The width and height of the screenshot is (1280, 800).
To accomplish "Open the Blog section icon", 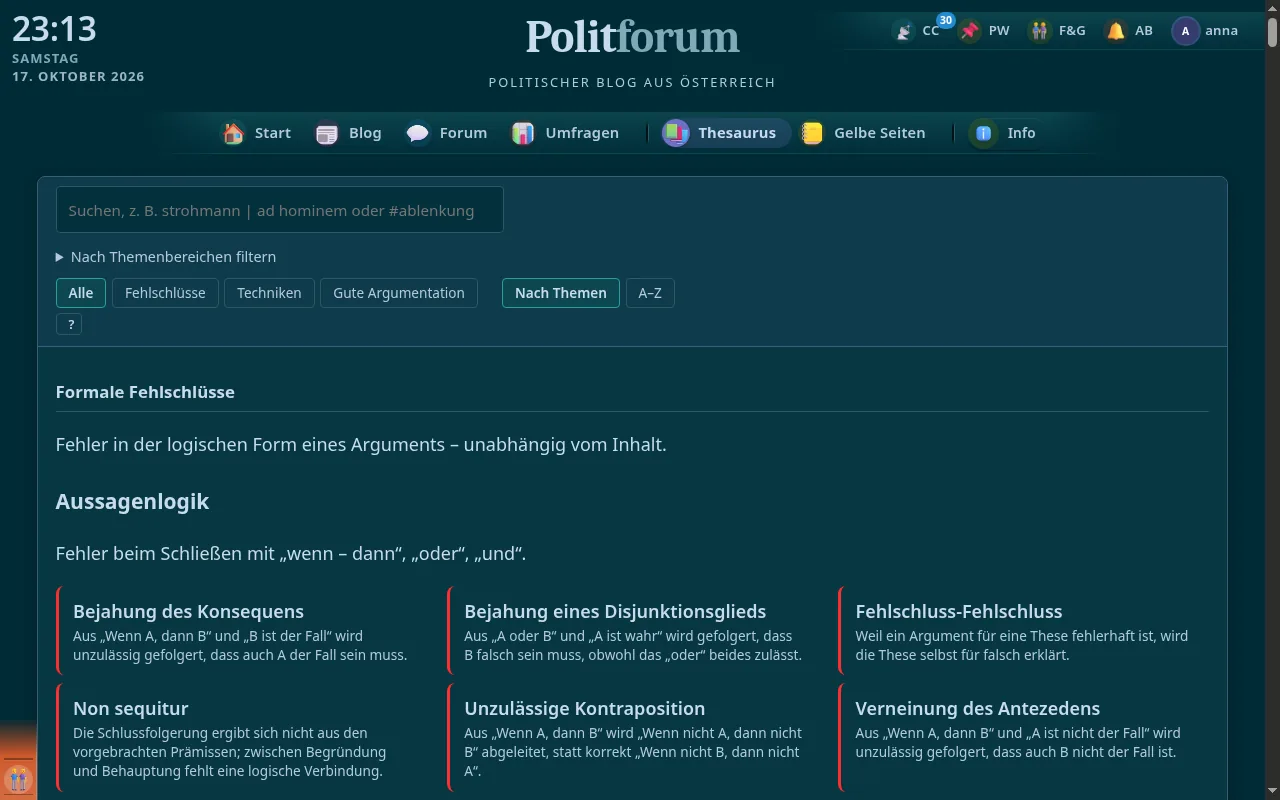I will point(327,133).
